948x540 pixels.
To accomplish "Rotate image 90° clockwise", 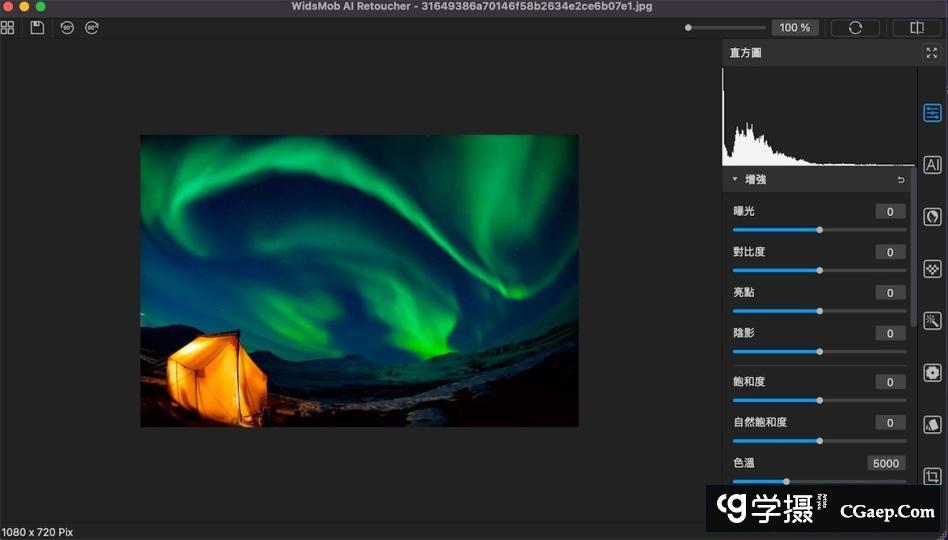I will [x=92, y=28].
